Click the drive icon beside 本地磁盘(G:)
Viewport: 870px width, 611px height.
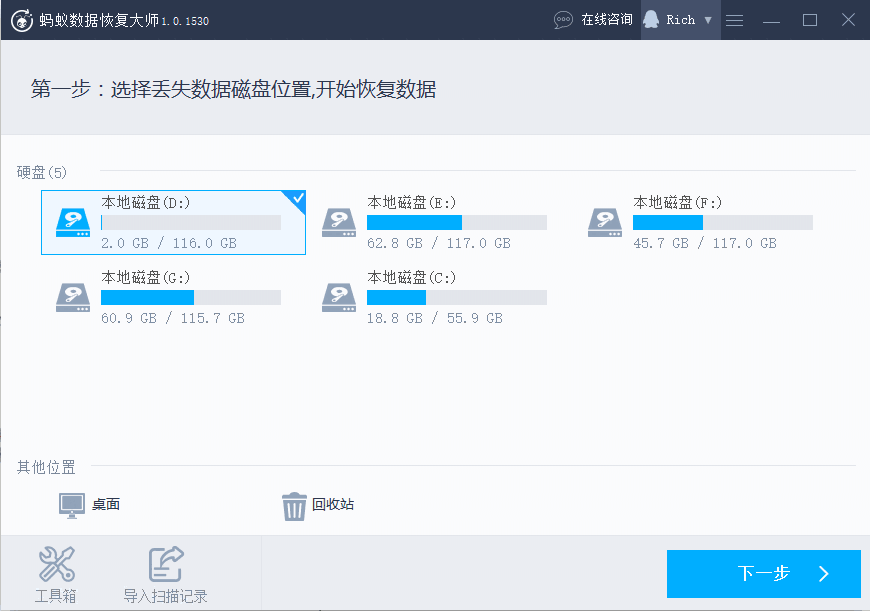pos(72,297)
